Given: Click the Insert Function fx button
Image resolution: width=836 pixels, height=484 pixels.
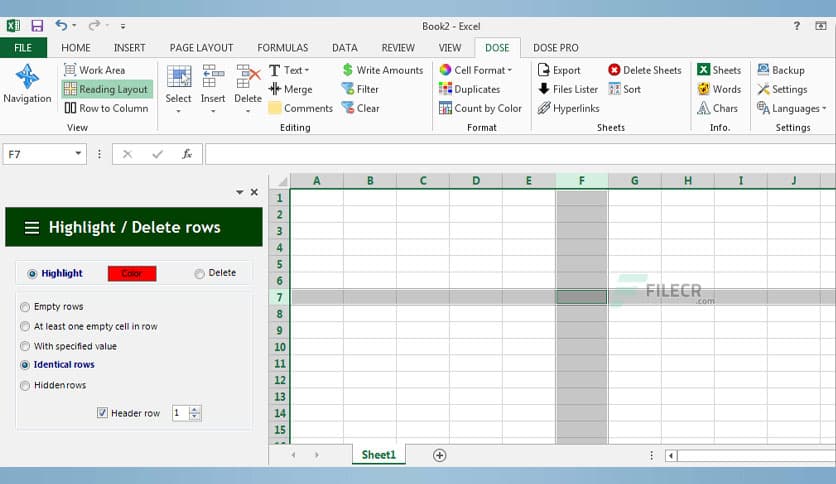Looking at the screenshot, I should click(187, 154).
